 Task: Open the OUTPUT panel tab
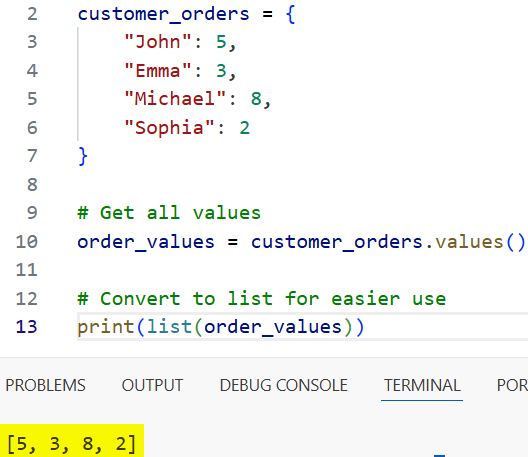click(x=153, y=385)
